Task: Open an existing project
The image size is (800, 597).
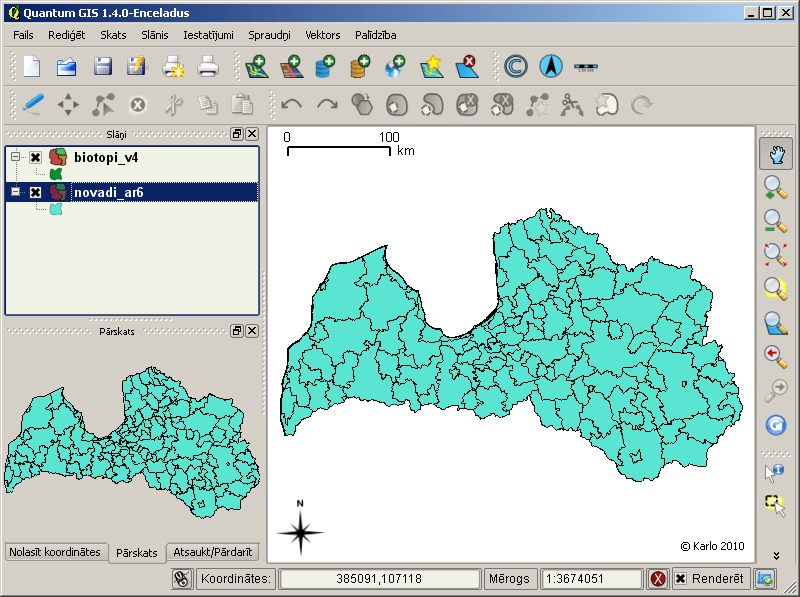Action: pos(67,67)
